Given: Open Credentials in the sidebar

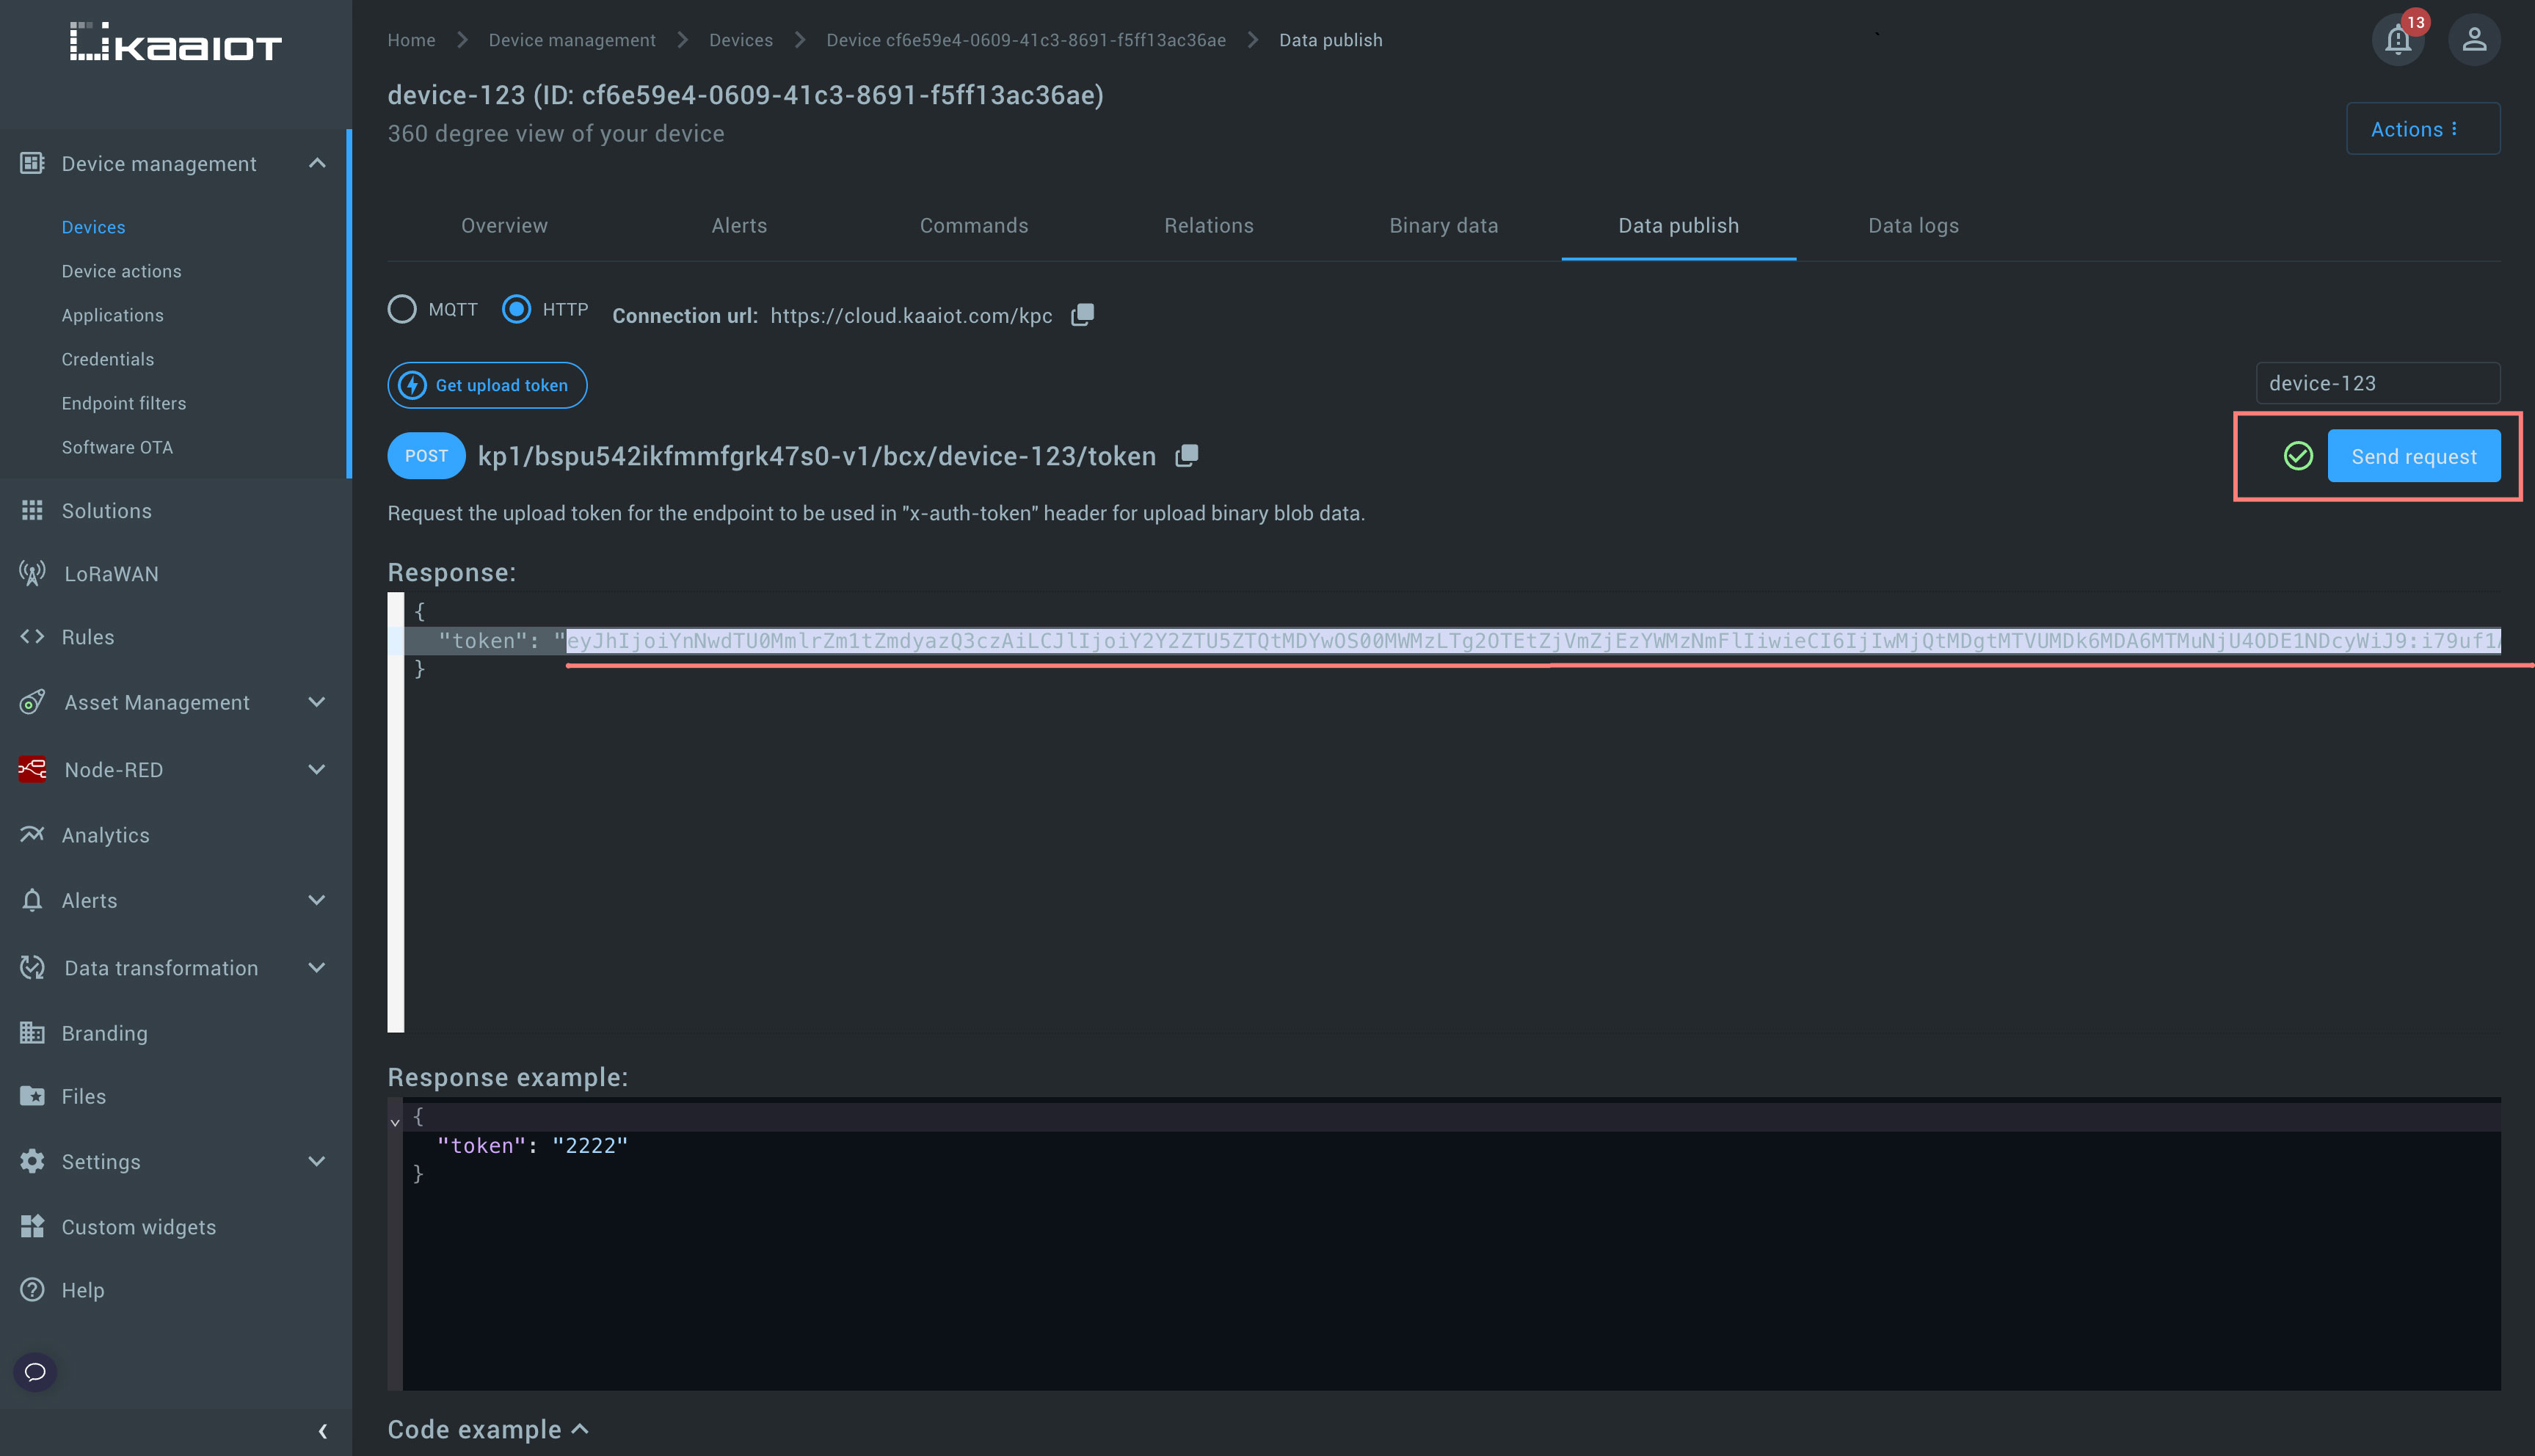Looking at the screenshot, I should tap(107, 359).
